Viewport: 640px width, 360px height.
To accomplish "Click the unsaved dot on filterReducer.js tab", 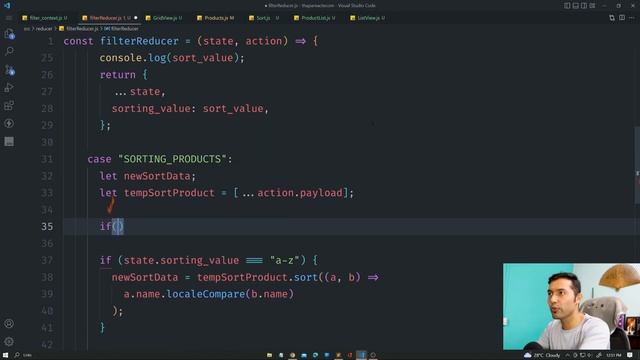I will tap(136, 18).
